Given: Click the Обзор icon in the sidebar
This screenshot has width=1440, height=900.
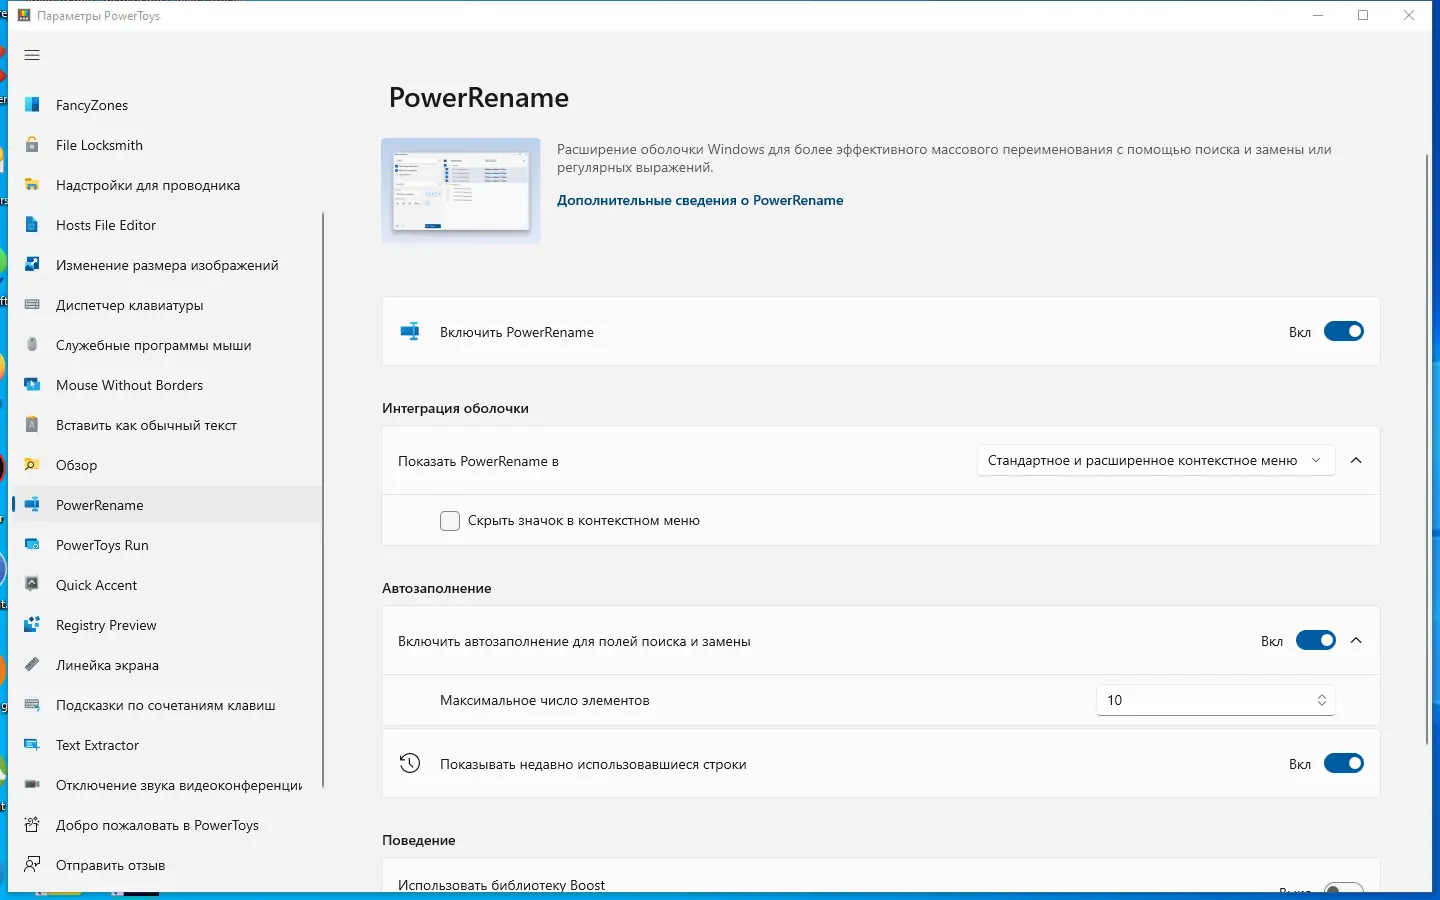Looking at the screenshot, I should (x=32, y=465).
